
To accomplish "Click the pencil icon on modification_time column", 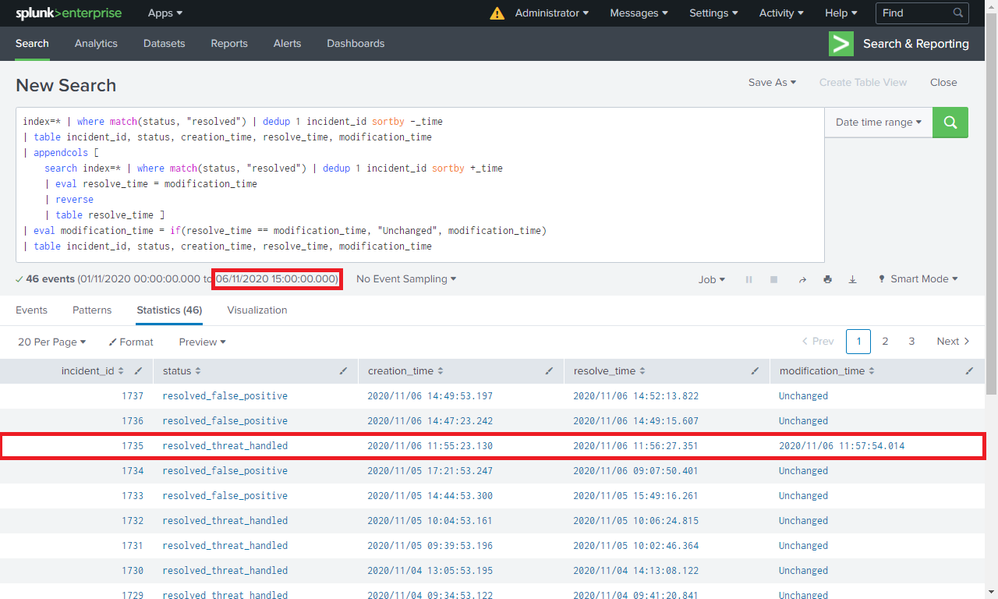I will tap(969, 371).
